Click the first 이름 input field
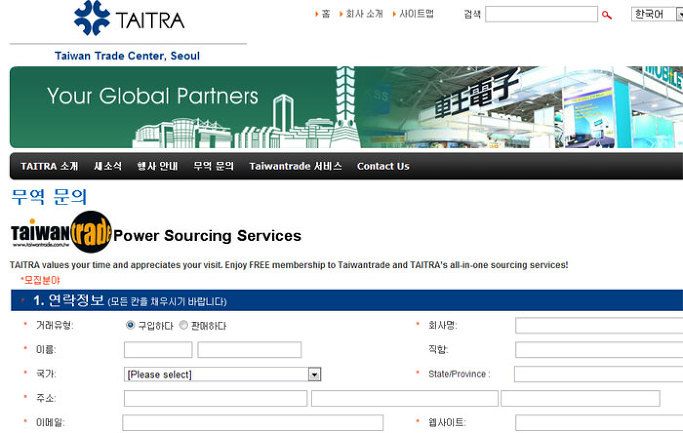This screenshot has width=683, height=433. point(158,350)
